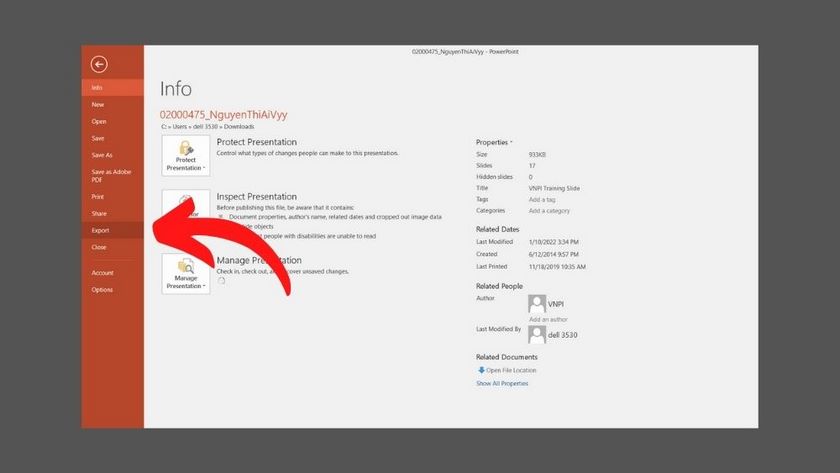Click the VNPI author avatar icon
Viewport: 840px width, 473px height.
pos(537,303)
